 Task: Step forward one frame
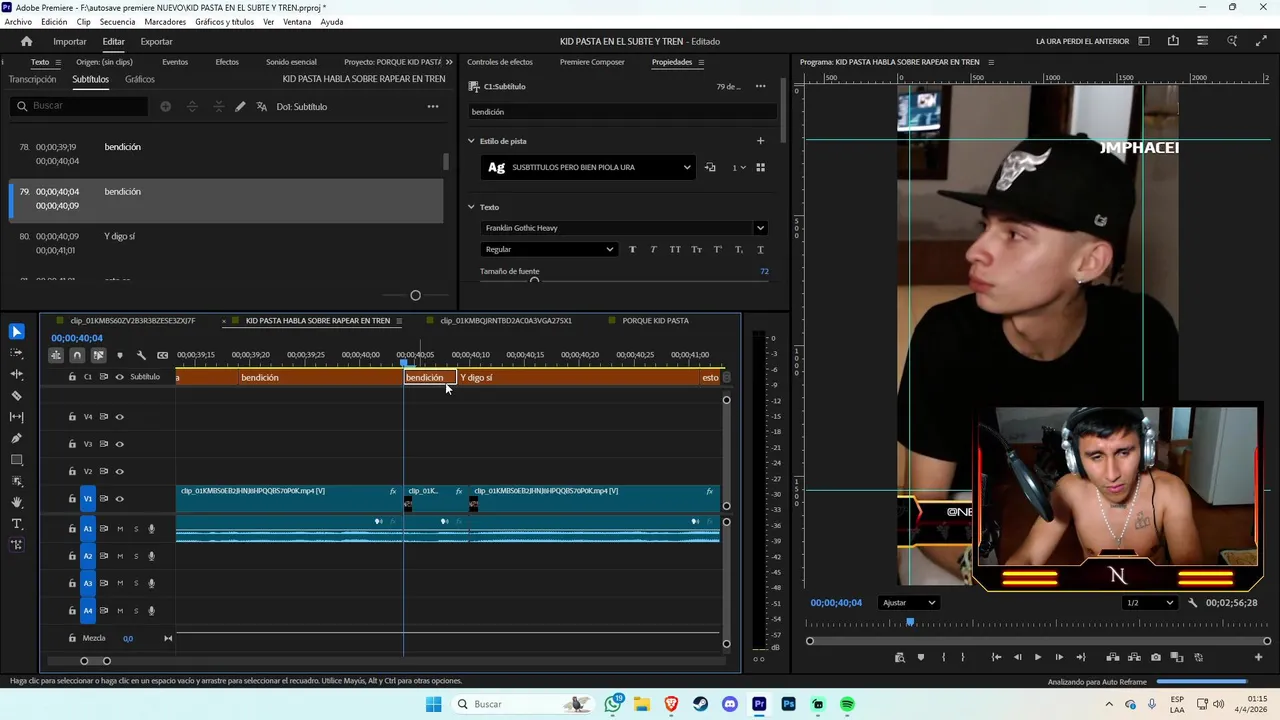[1059, 657]
